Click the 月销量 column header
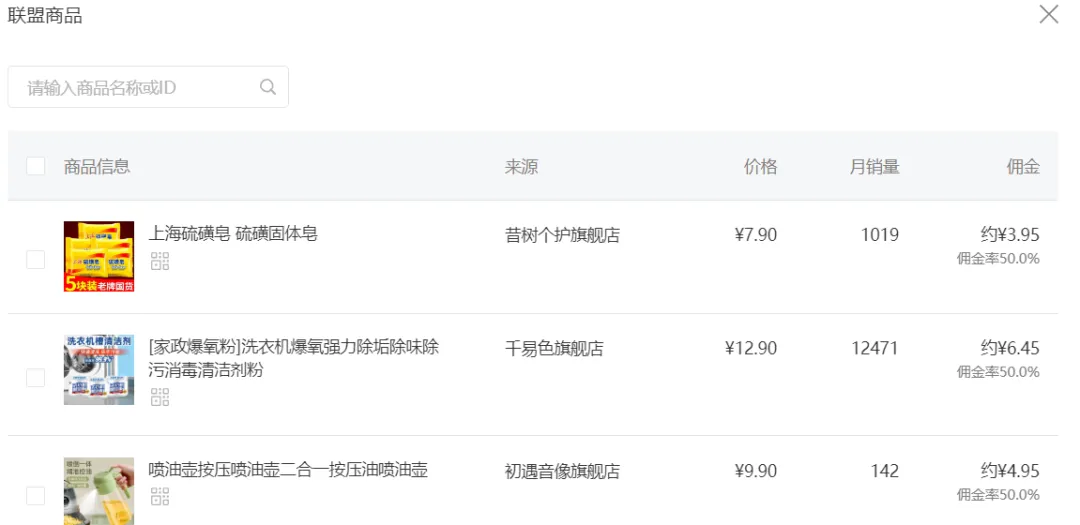Image resolution: width=1080 pixels, height=525 pixels. pos(874,167)
